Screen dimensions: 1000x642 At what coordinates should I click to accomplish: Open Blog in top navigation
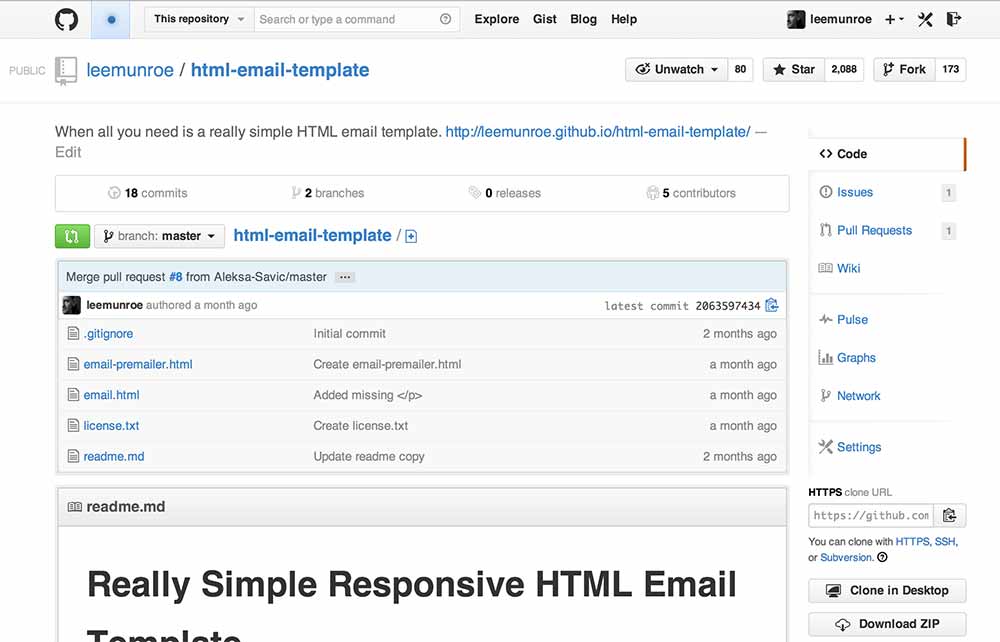pos(584,19)
